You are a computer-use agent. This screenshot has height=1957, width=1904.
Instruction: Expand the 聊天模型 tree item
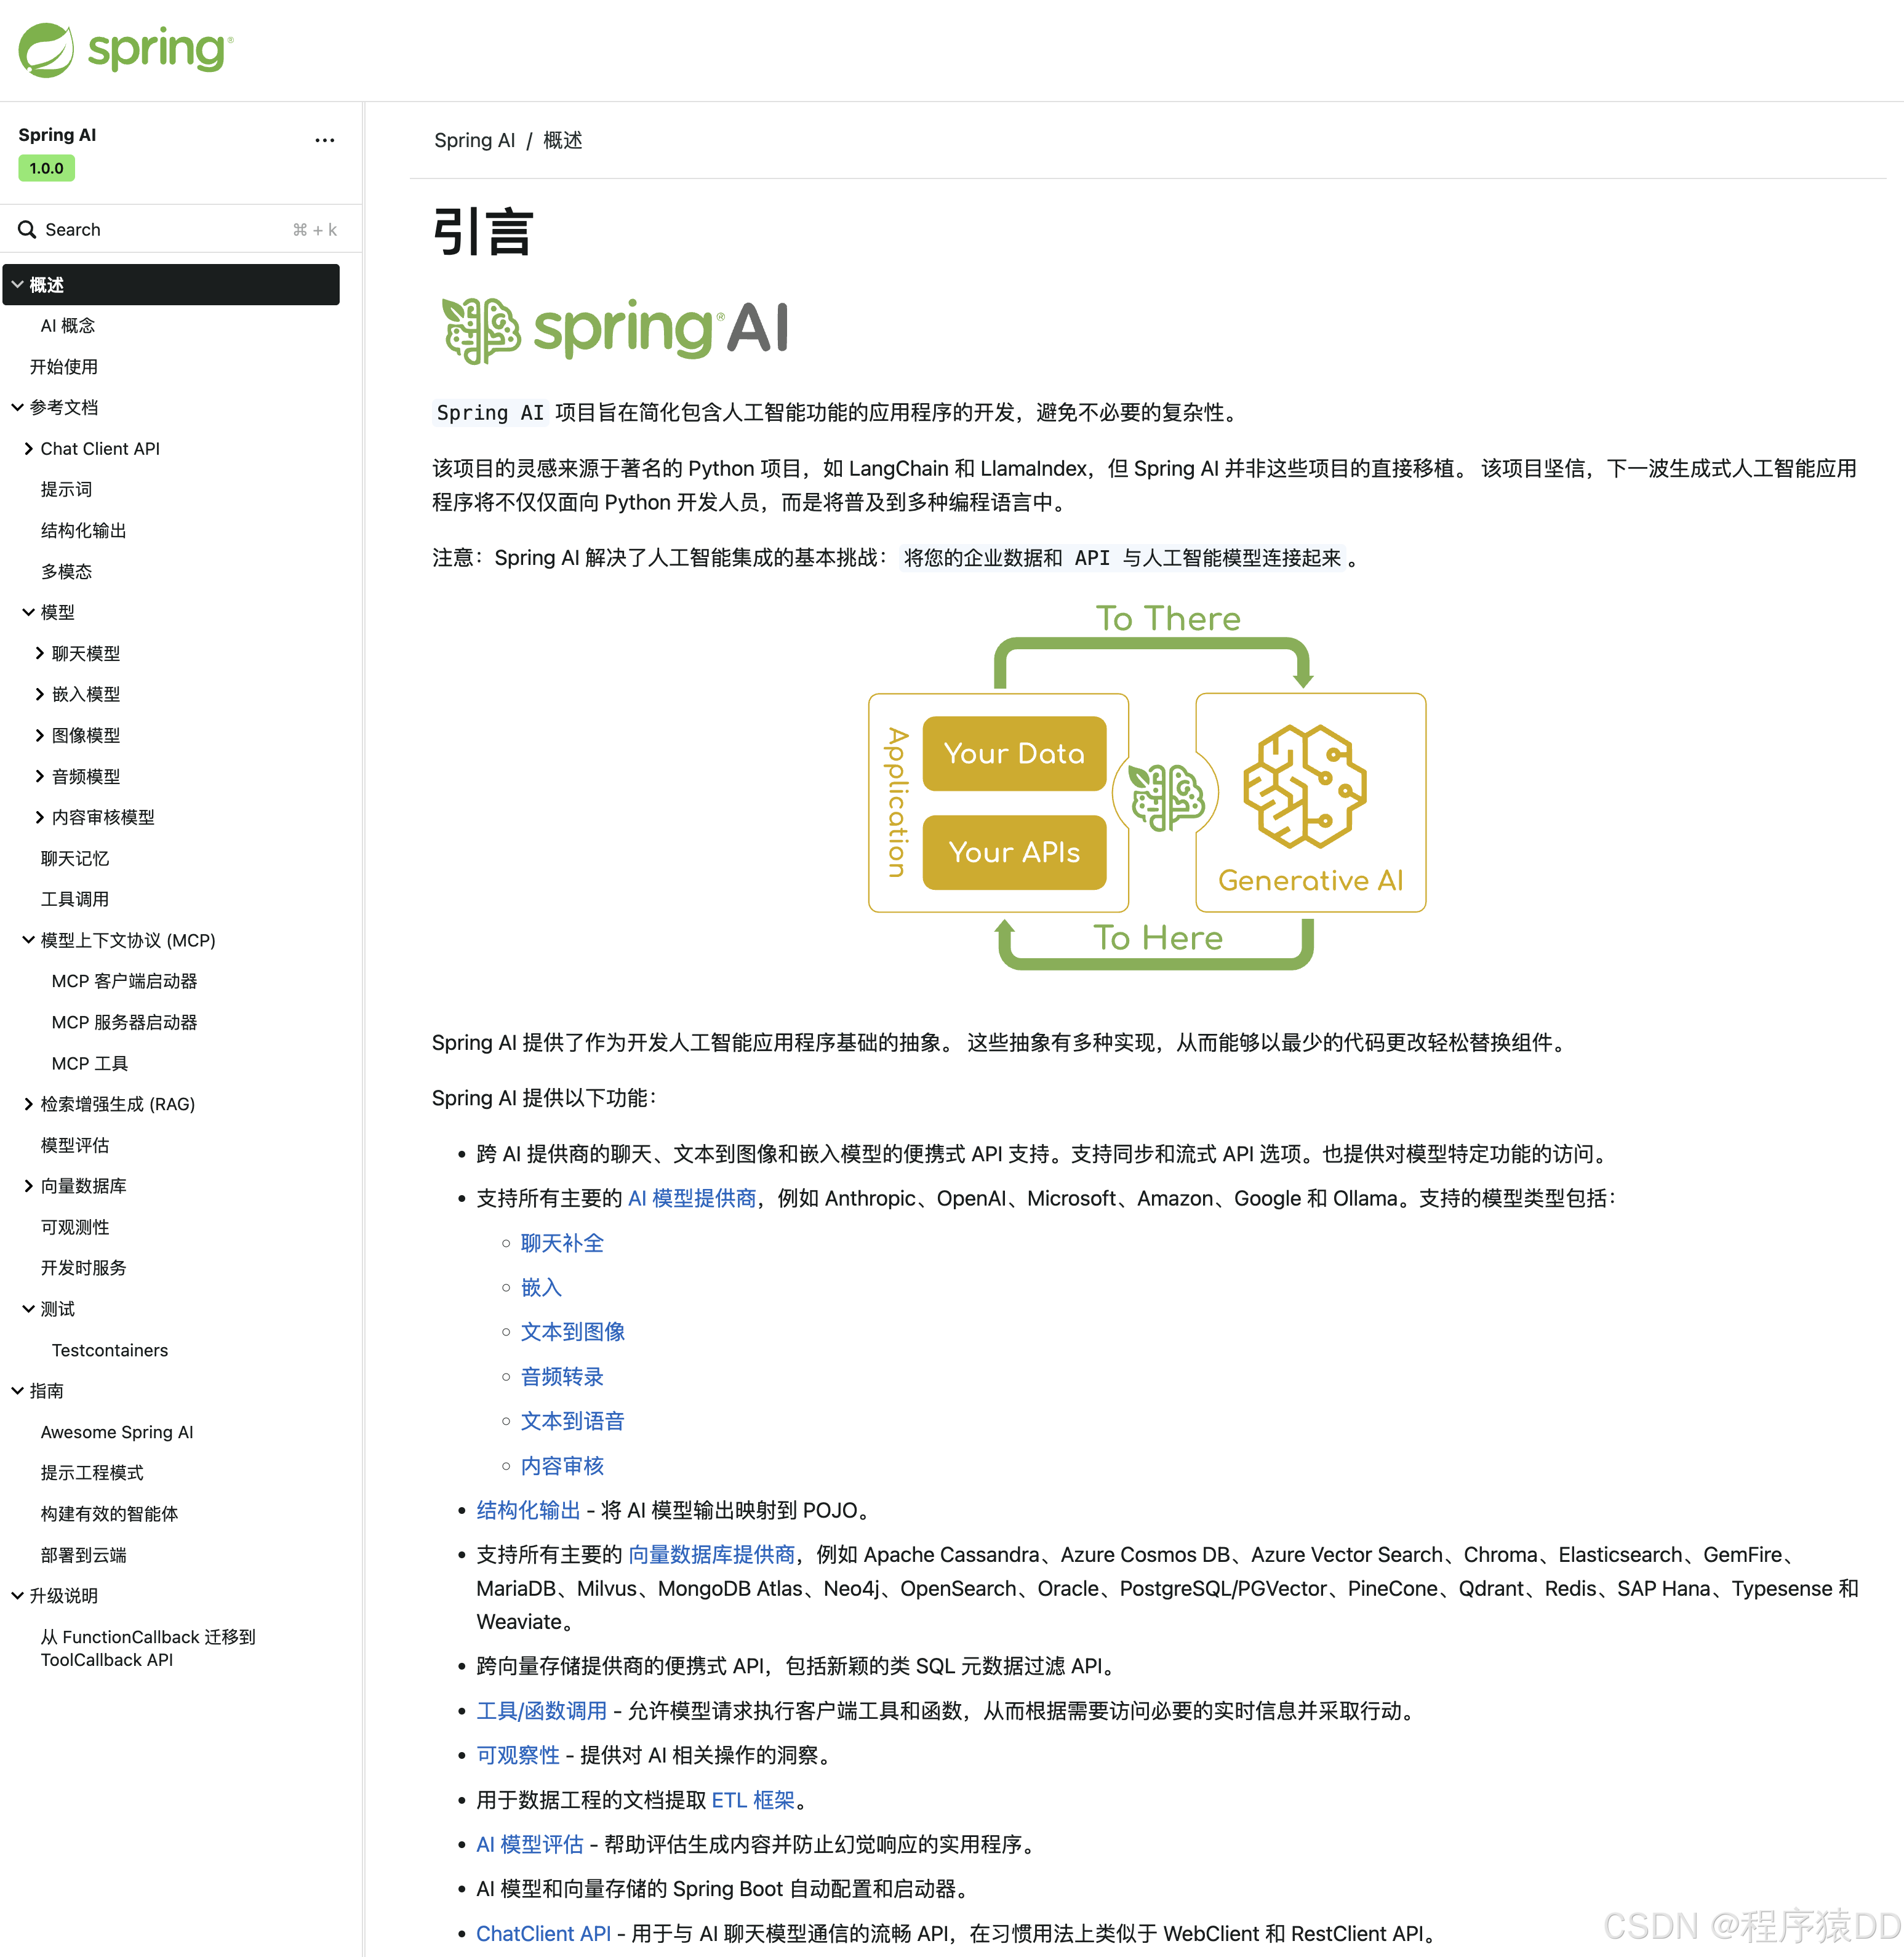point(40,653)
